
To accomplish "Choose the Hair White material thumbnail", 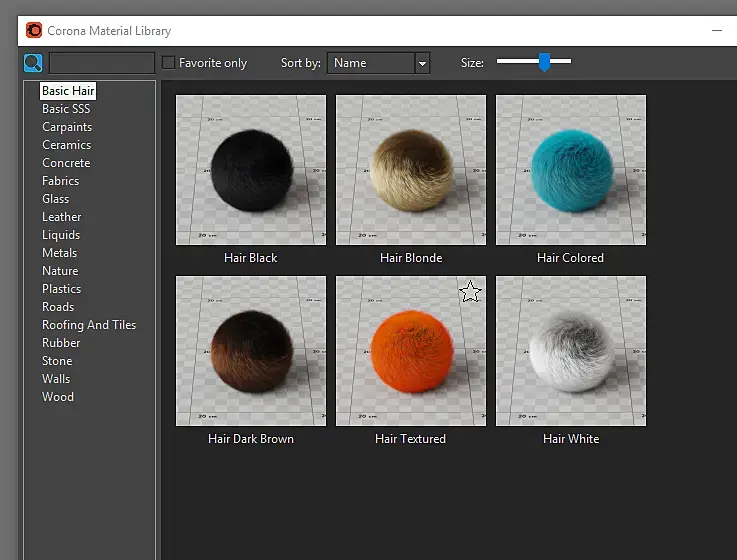I will [571, 351].
